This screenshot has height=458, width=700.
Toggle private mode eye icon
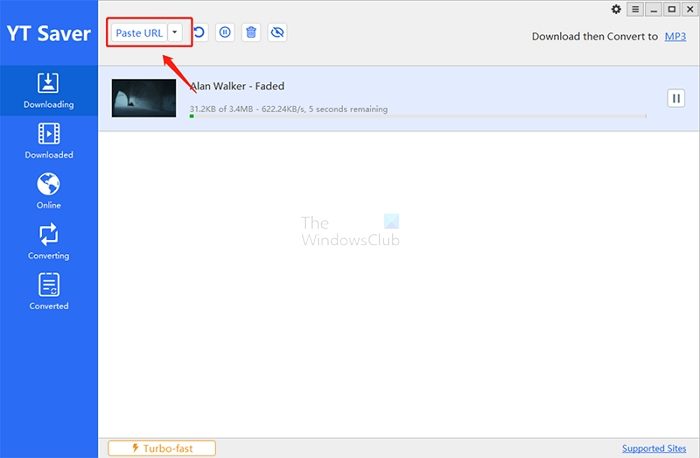pyautogui.click(x=277, y=32)
